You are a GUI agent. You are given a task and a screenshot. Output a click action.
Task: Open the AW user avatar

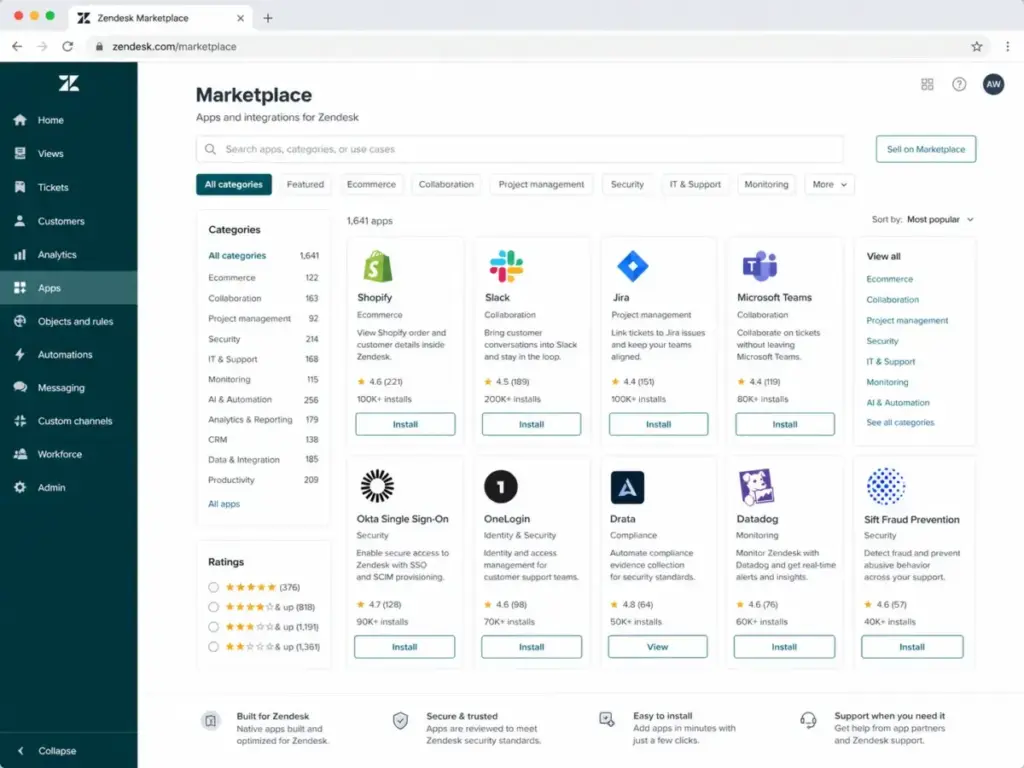pos(993,84)
